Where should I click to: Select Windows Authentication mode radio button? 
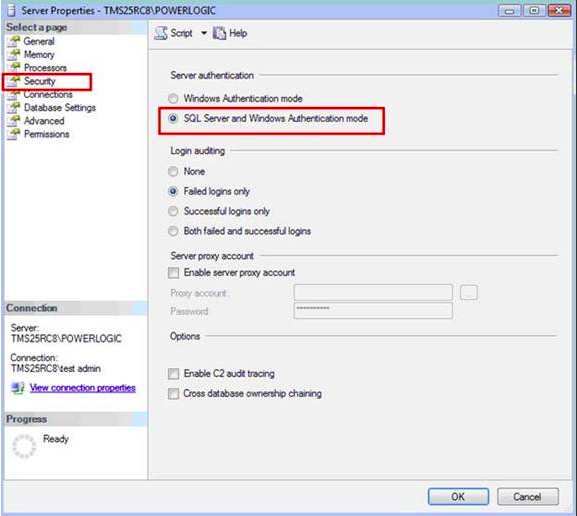click(x=173, y=99)
